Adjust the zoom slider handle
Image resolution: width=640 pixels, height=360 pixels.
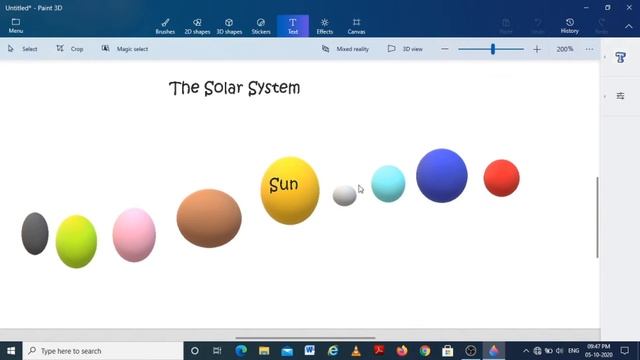tap(493, 49)
